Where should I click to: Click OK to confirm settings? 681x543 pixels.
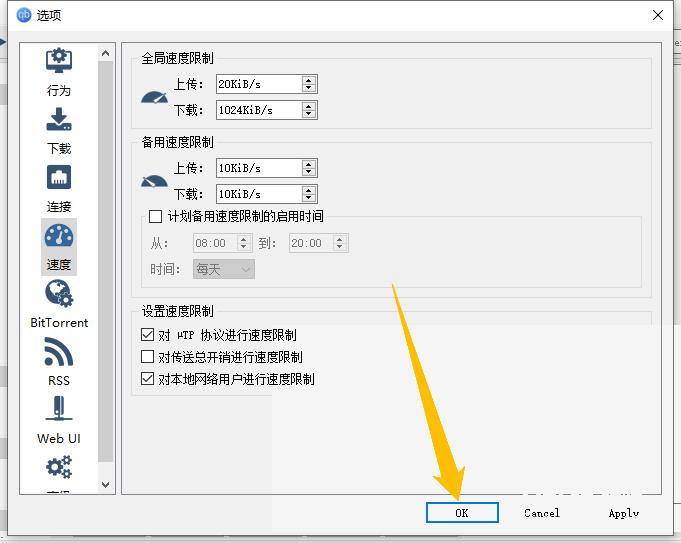462,513
